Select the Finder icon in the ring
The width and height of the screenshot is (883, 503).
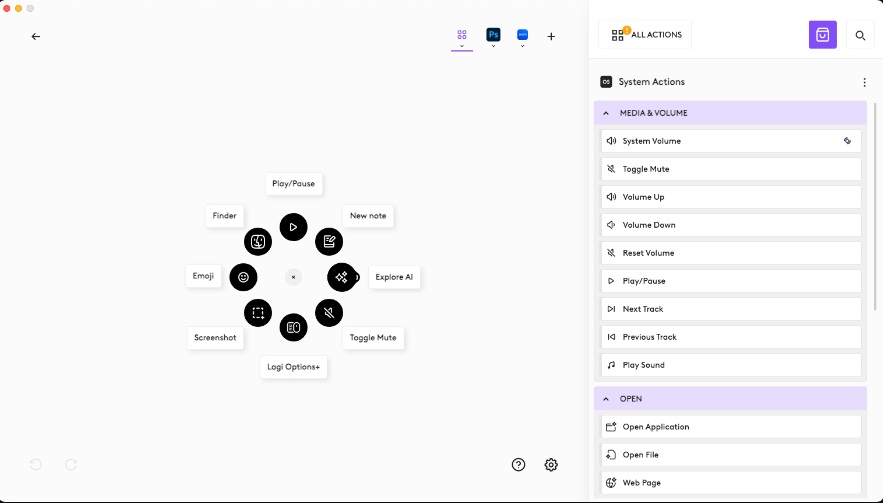coord(258,241)
